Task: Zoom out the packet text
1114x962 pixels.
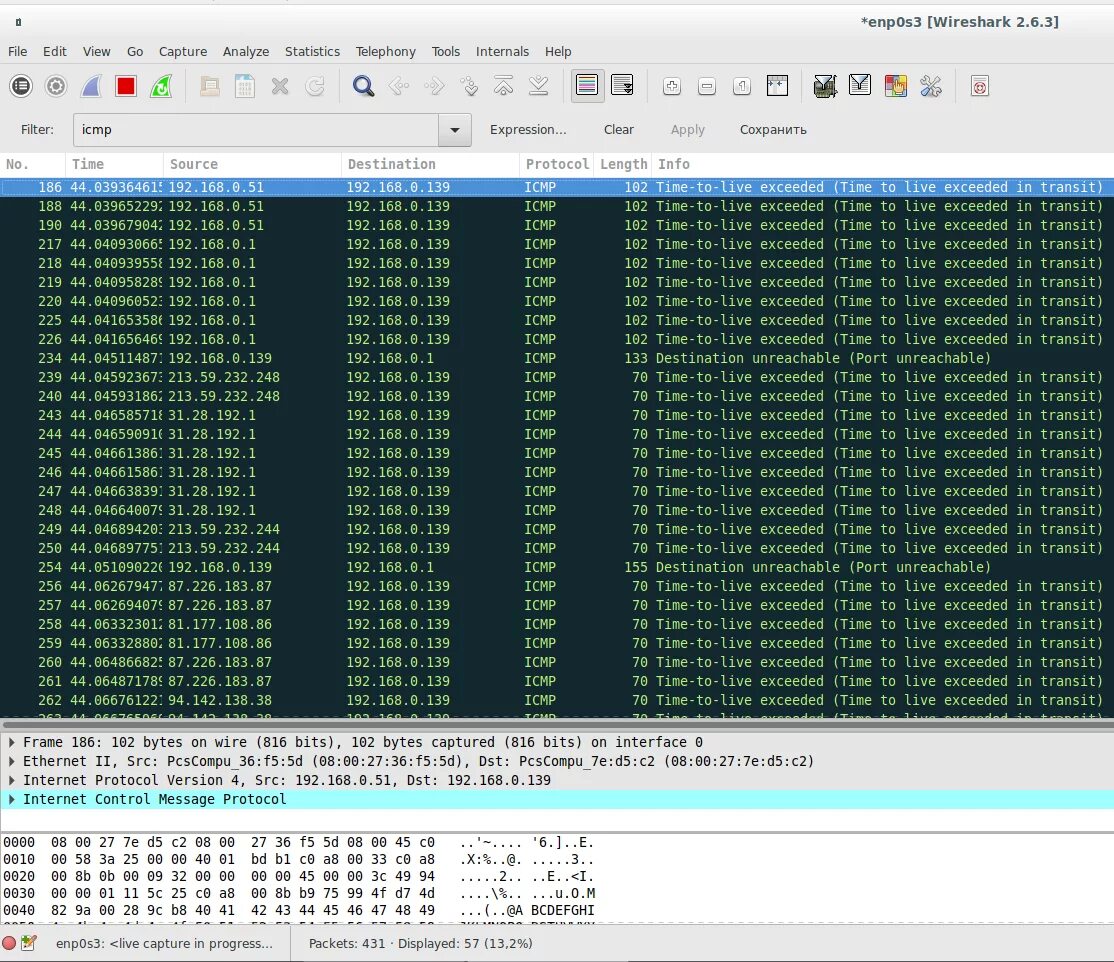Action: [x=707, y=87]
